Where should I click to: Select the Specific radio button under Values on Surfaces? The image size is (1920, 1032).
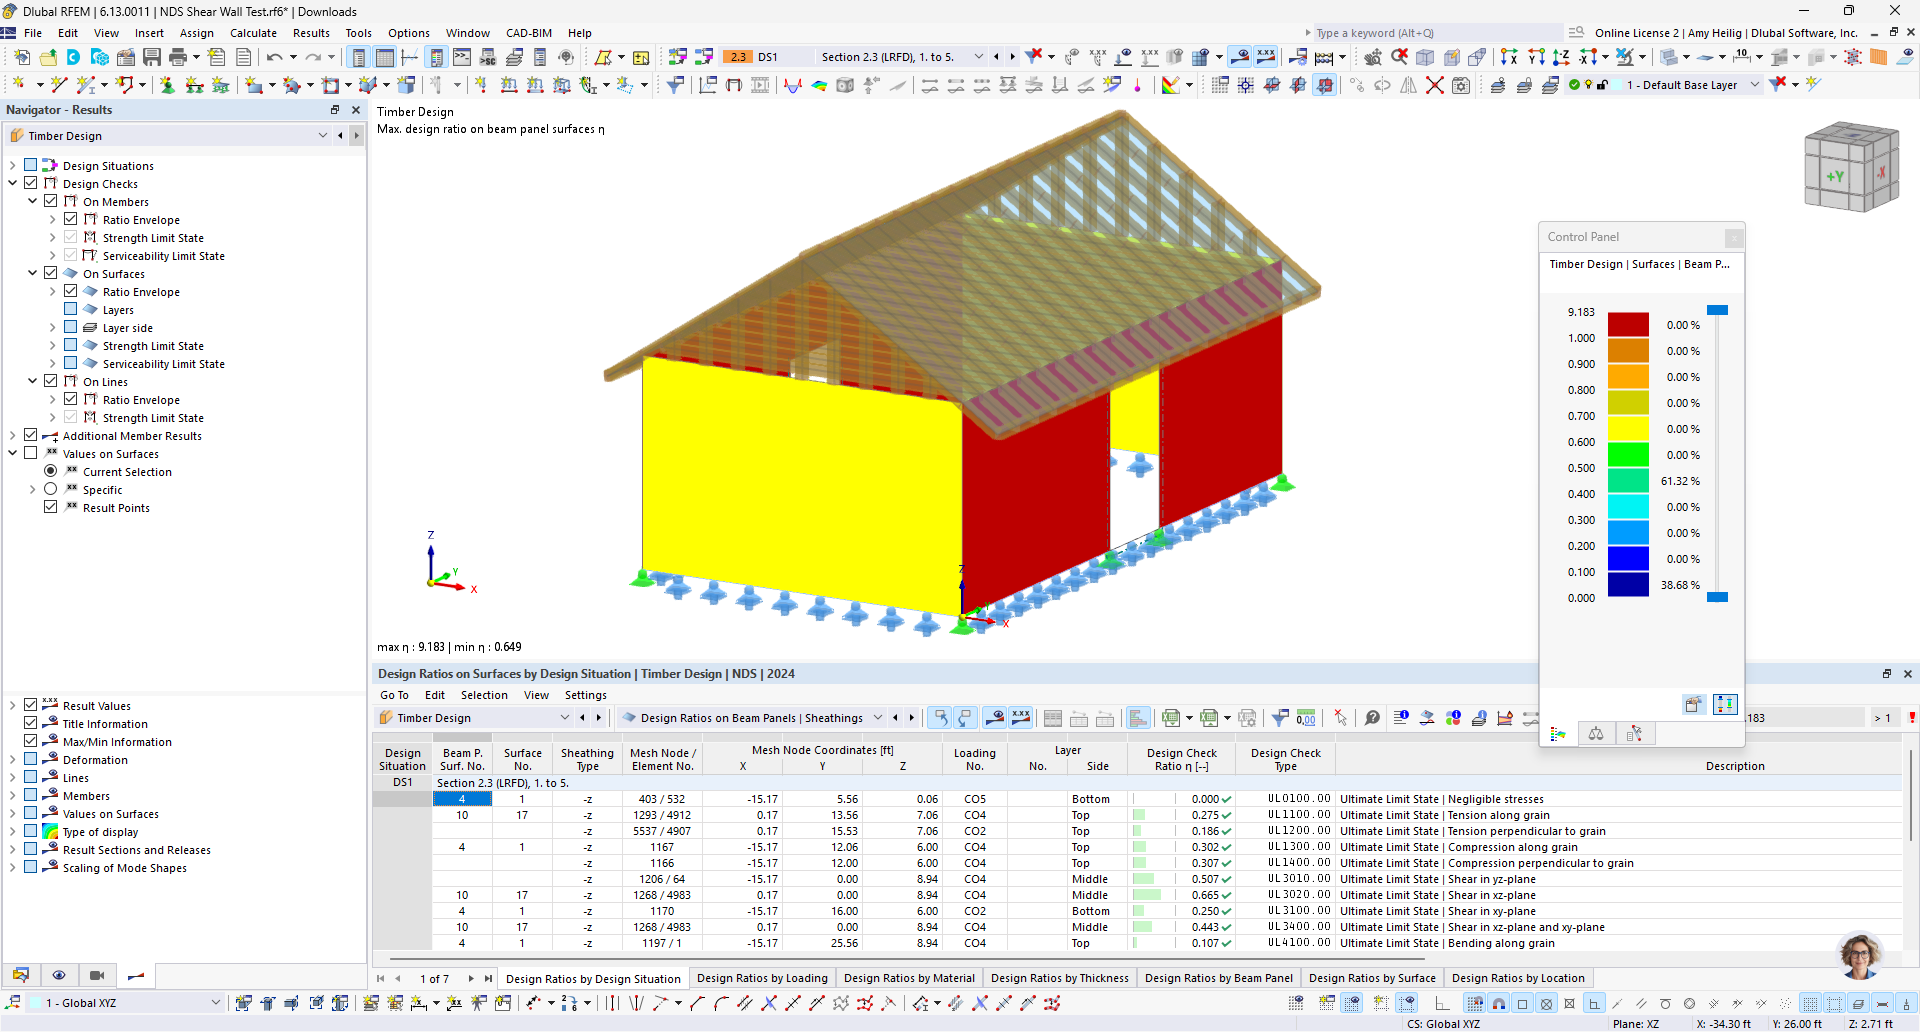click(51, 489)
